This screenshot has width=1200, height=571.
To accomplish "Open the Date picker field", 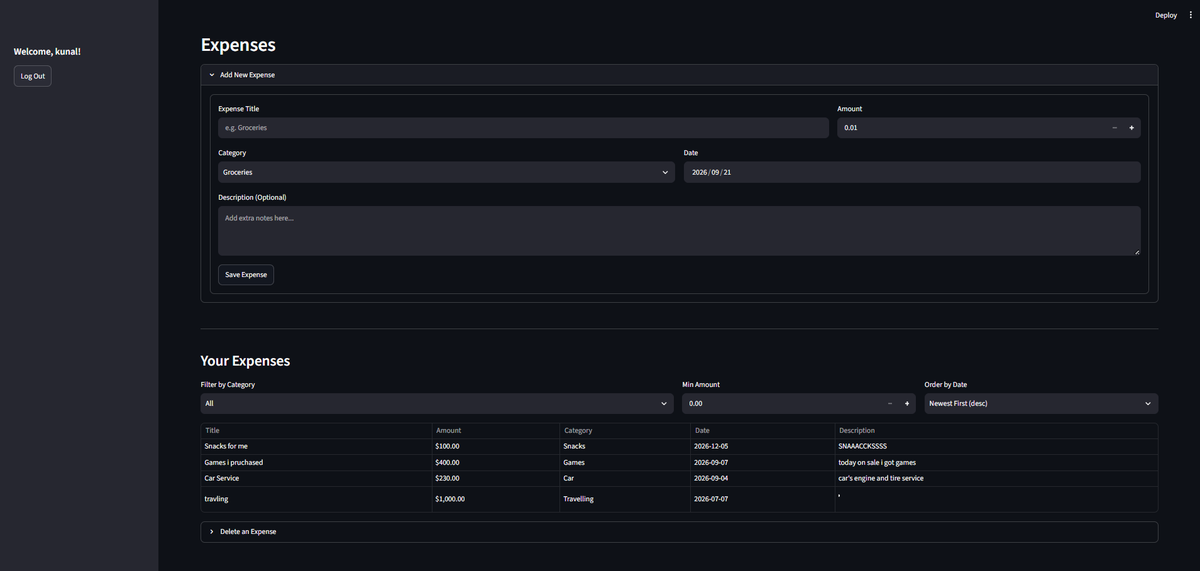I will coord(912,172).
